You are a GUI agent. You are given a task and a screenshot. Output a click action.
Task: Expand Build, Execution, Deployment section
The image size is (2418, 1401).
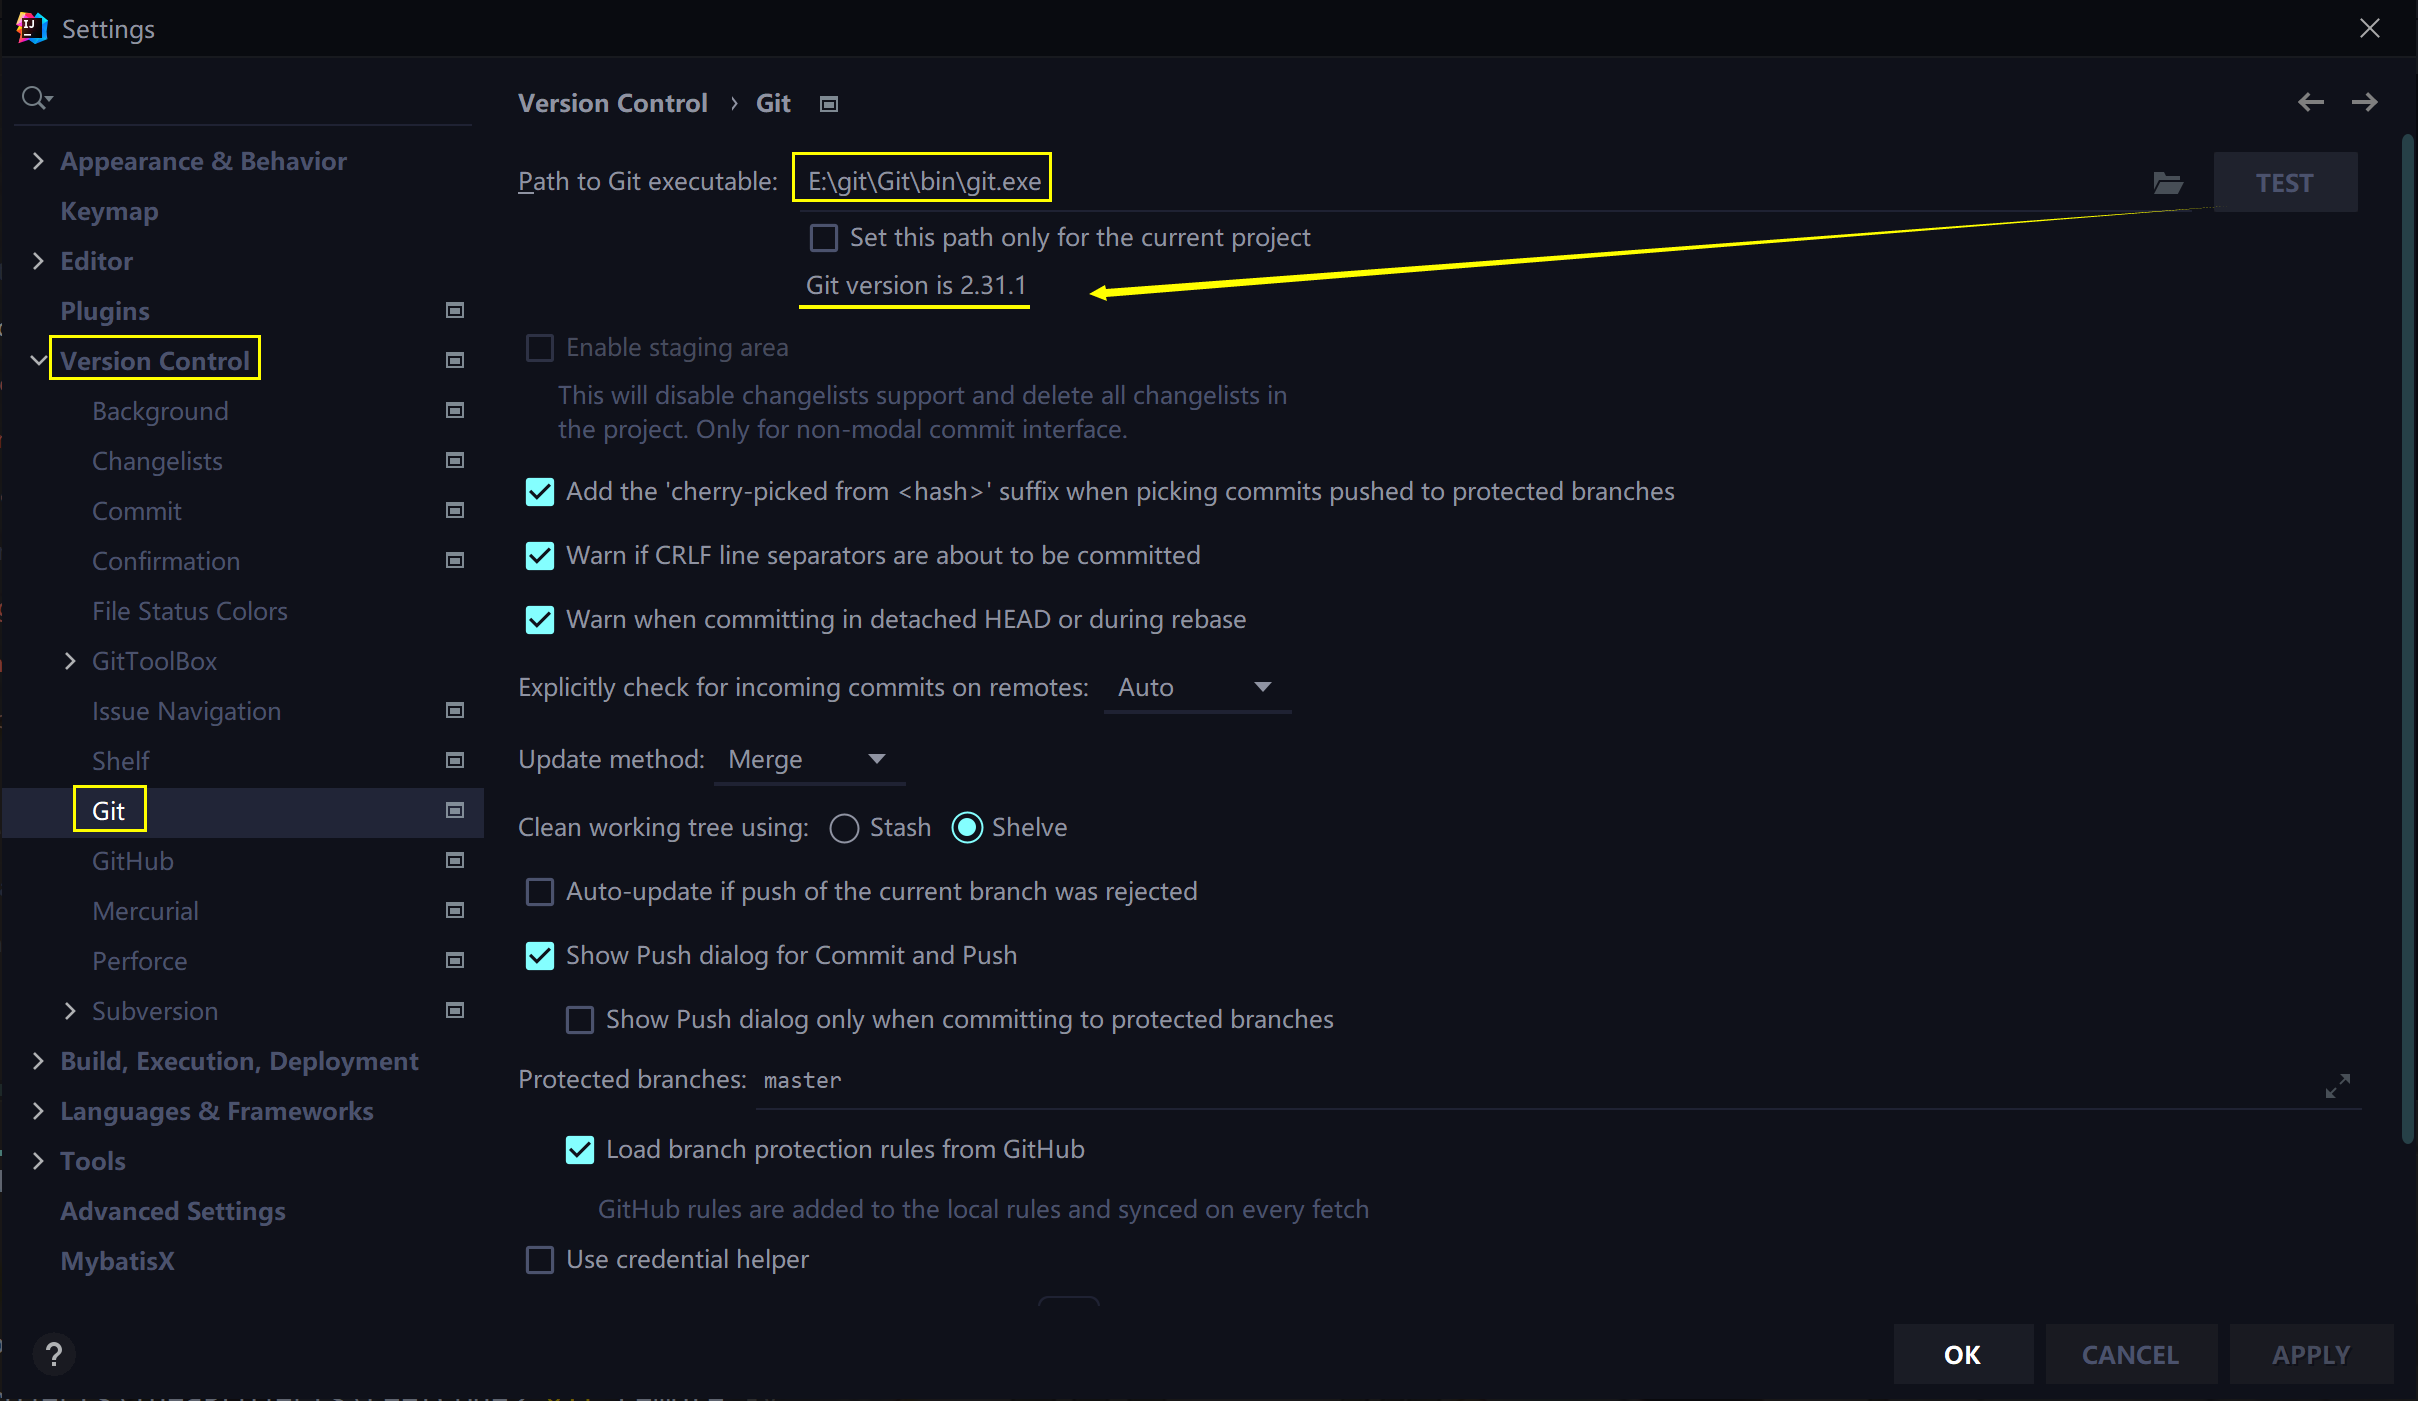click(x=38, y=1059)
